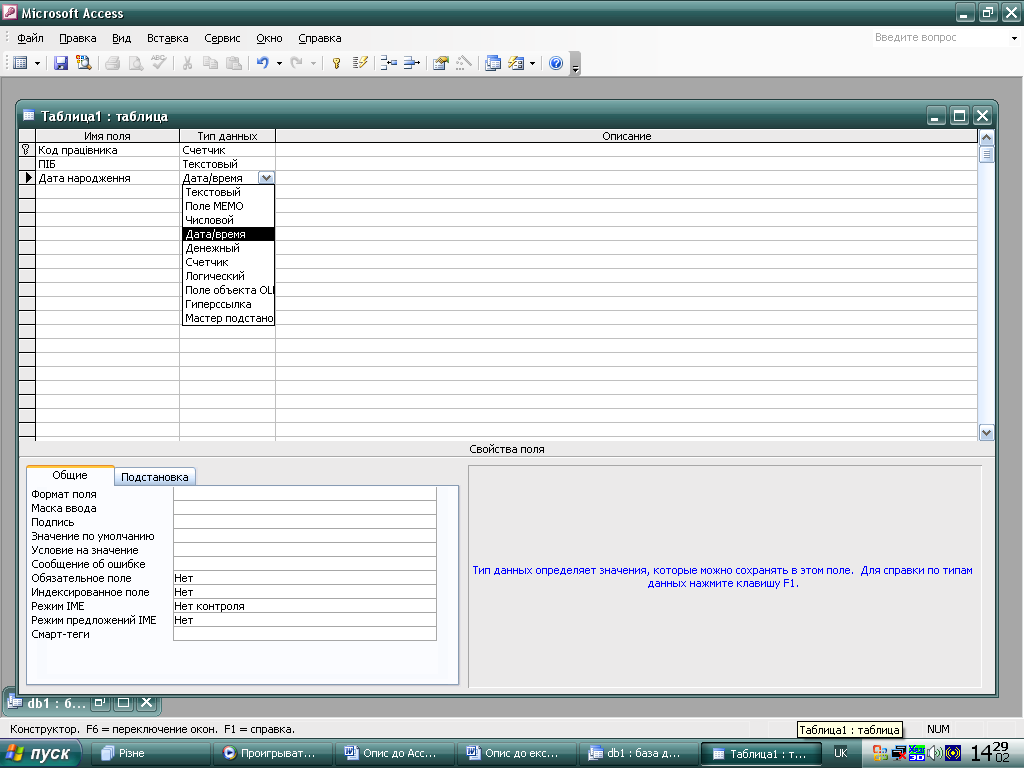Image resolution: width=1024 pixels, height=768 pixels.
Task: Click the Undo arrow icon
Action: click(x=263, y=63)
